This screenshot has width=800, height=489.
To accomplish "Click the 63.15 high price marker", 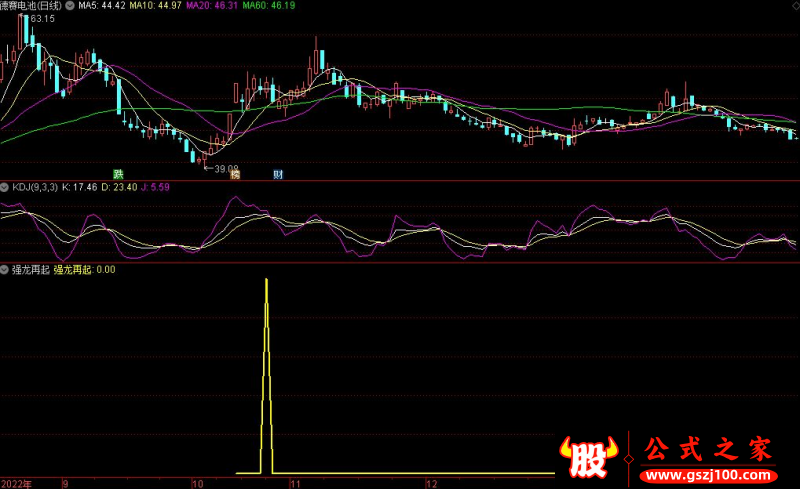I will [x=40, y=19].
